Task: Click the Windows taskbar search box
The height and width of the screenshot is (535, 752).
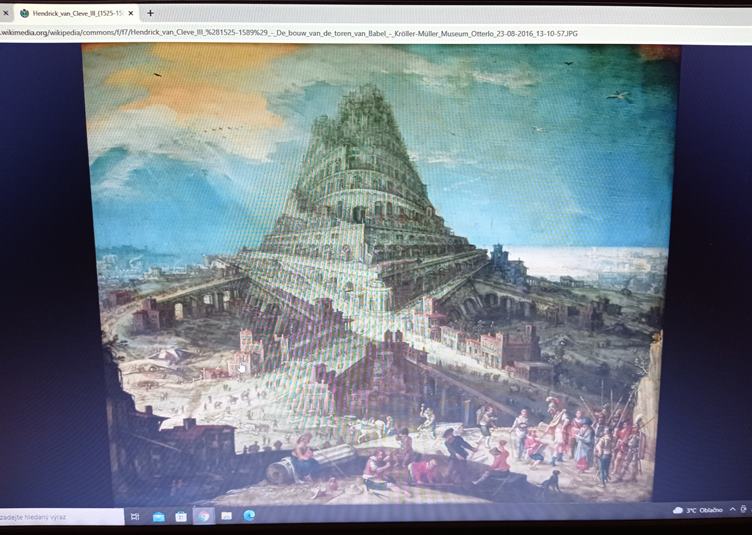Action: click(61, 517)
